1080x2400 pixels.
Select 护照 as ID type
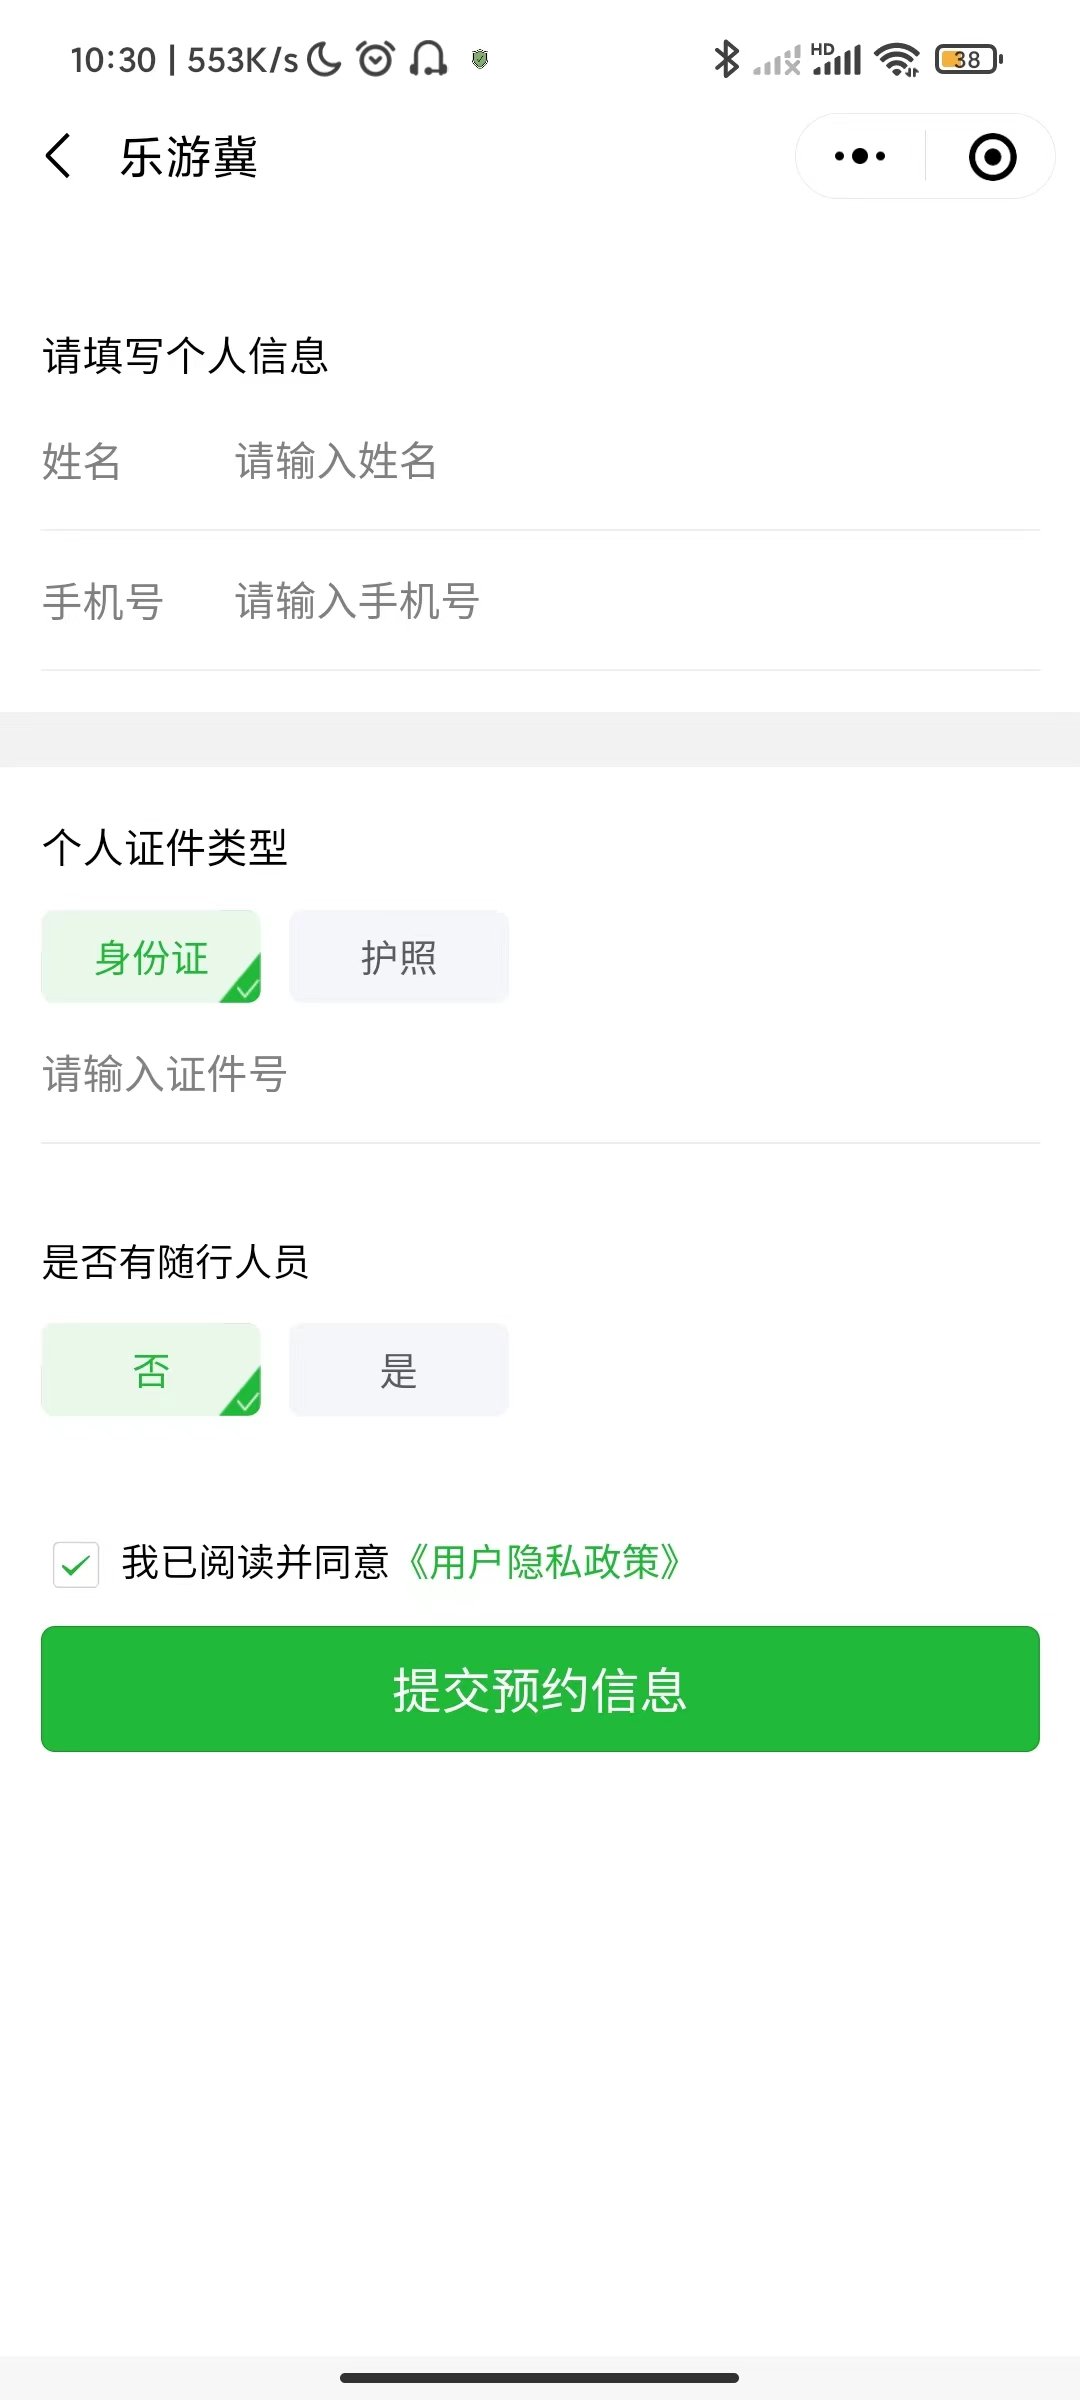tap(399, 957)
